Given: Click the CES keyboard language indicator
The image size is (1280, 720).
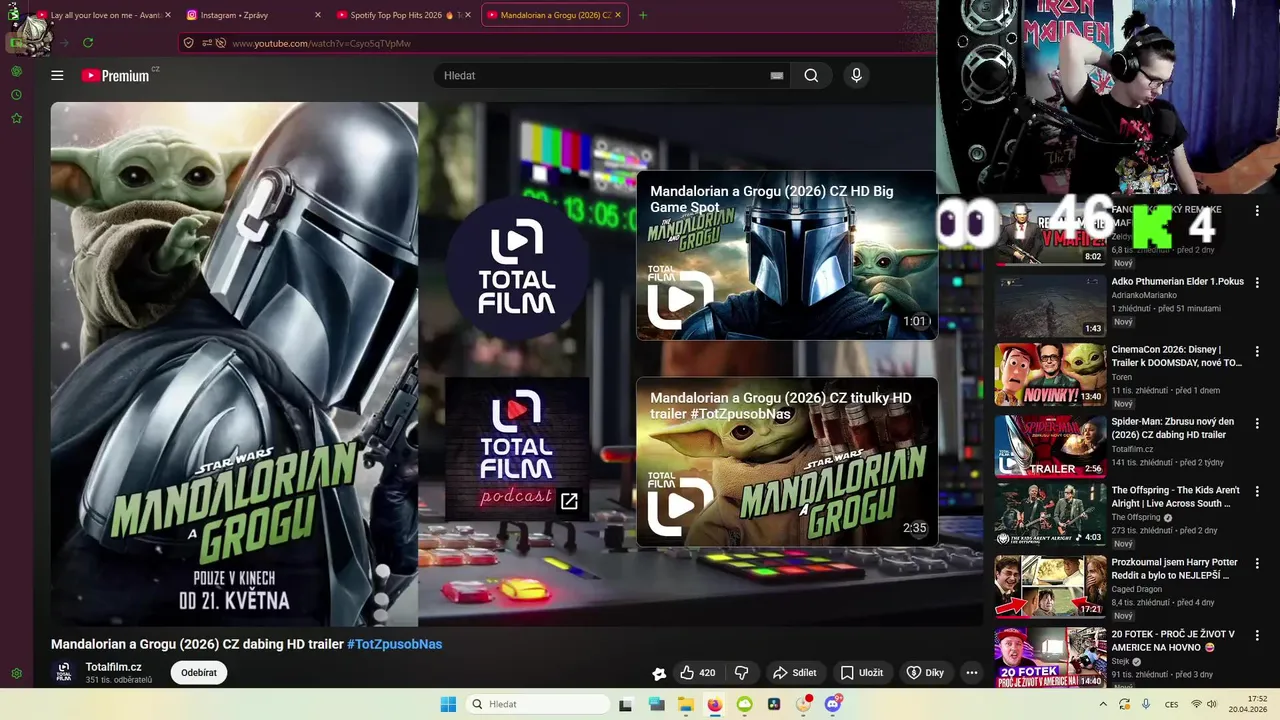Looking at the screenshot, I should 1171,704.
